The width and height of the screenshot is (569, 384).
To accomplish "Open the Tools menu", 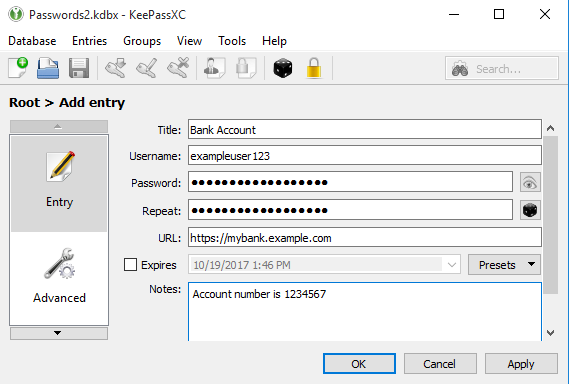I will 232,41.
